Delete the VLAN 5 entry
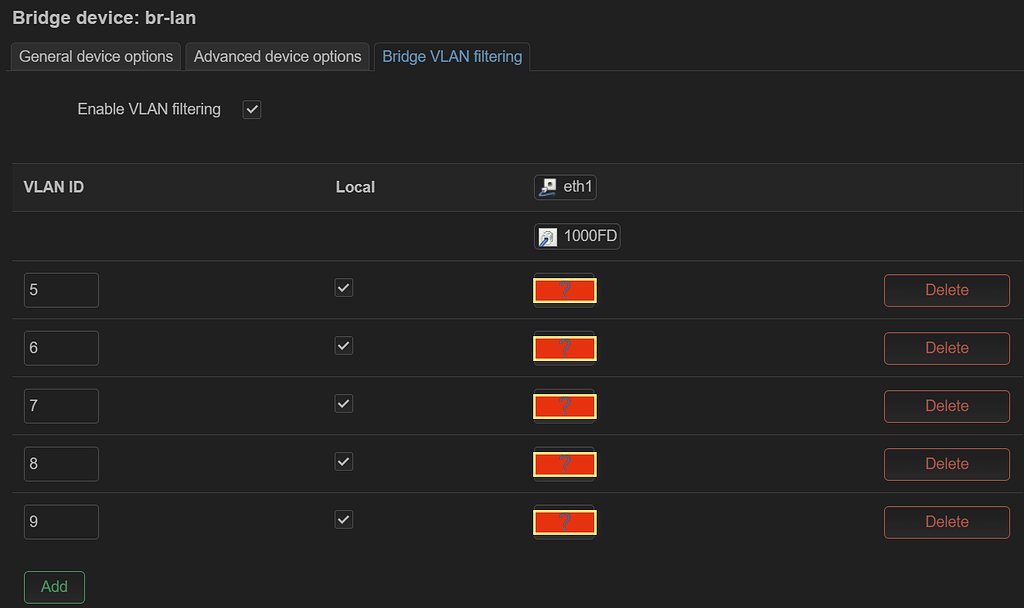The height and width of the screenshot is (608, 1024). tap(946, 290)
